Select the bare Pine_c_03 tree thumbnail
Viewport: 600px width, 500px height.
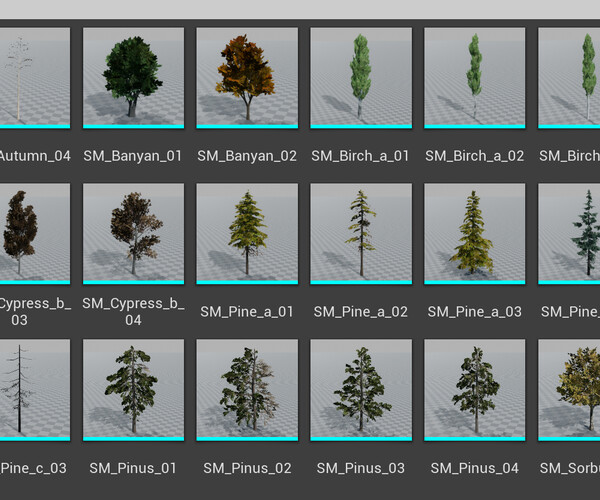tap(35, 390)
